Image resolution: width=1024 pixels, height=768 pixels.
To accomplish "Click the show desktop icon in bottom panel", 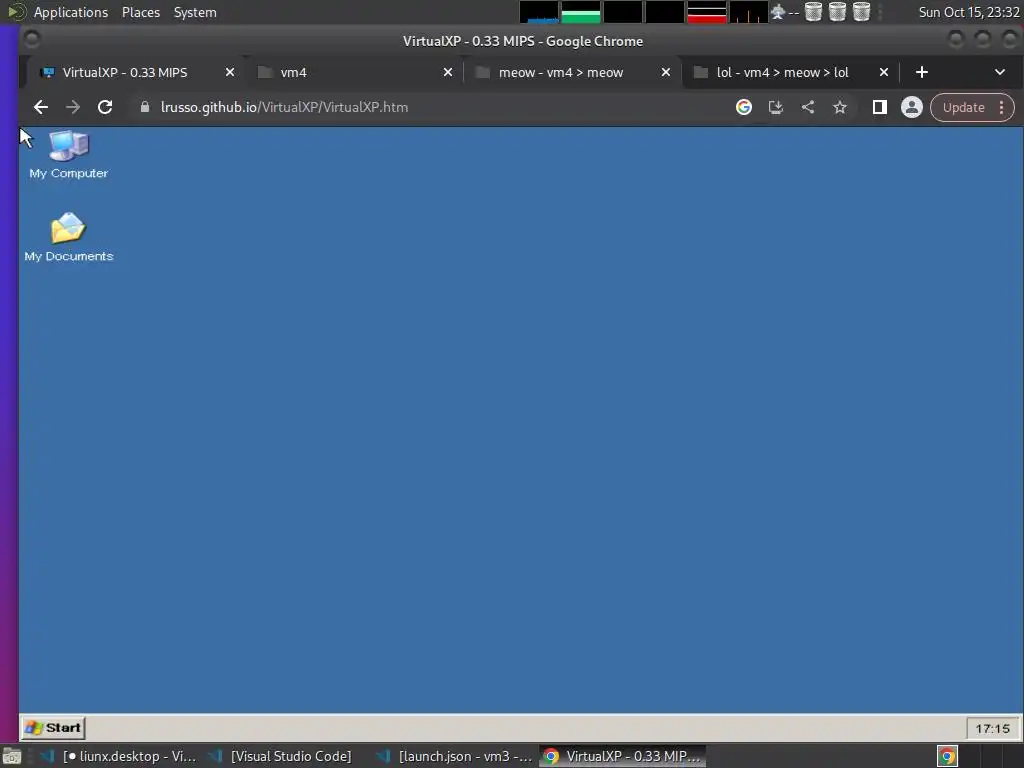I will tap(12, 757).
